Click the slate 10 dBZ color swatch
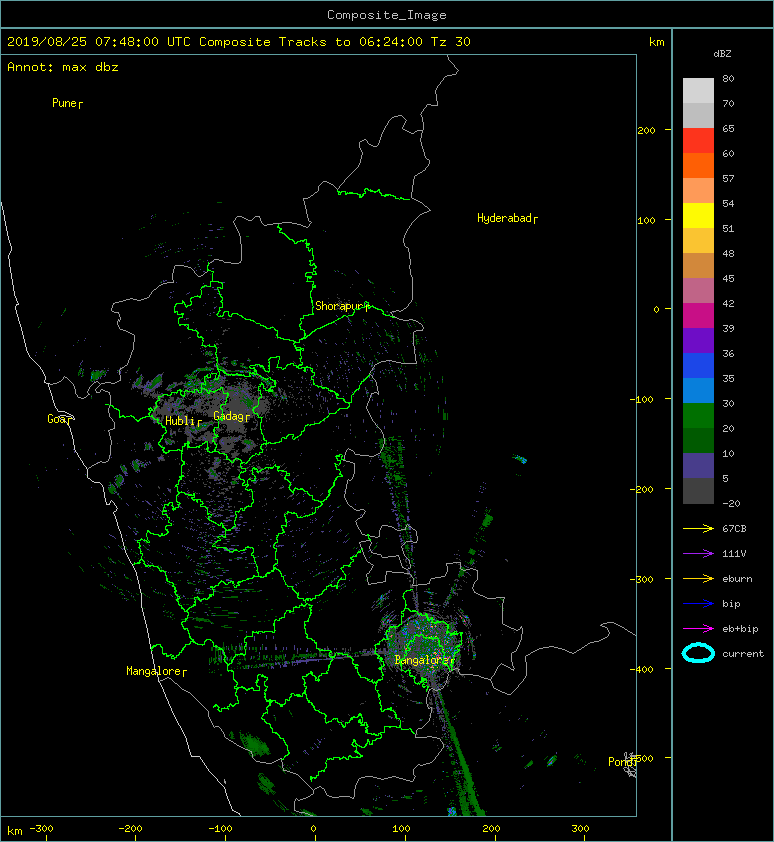 (698, 466)
